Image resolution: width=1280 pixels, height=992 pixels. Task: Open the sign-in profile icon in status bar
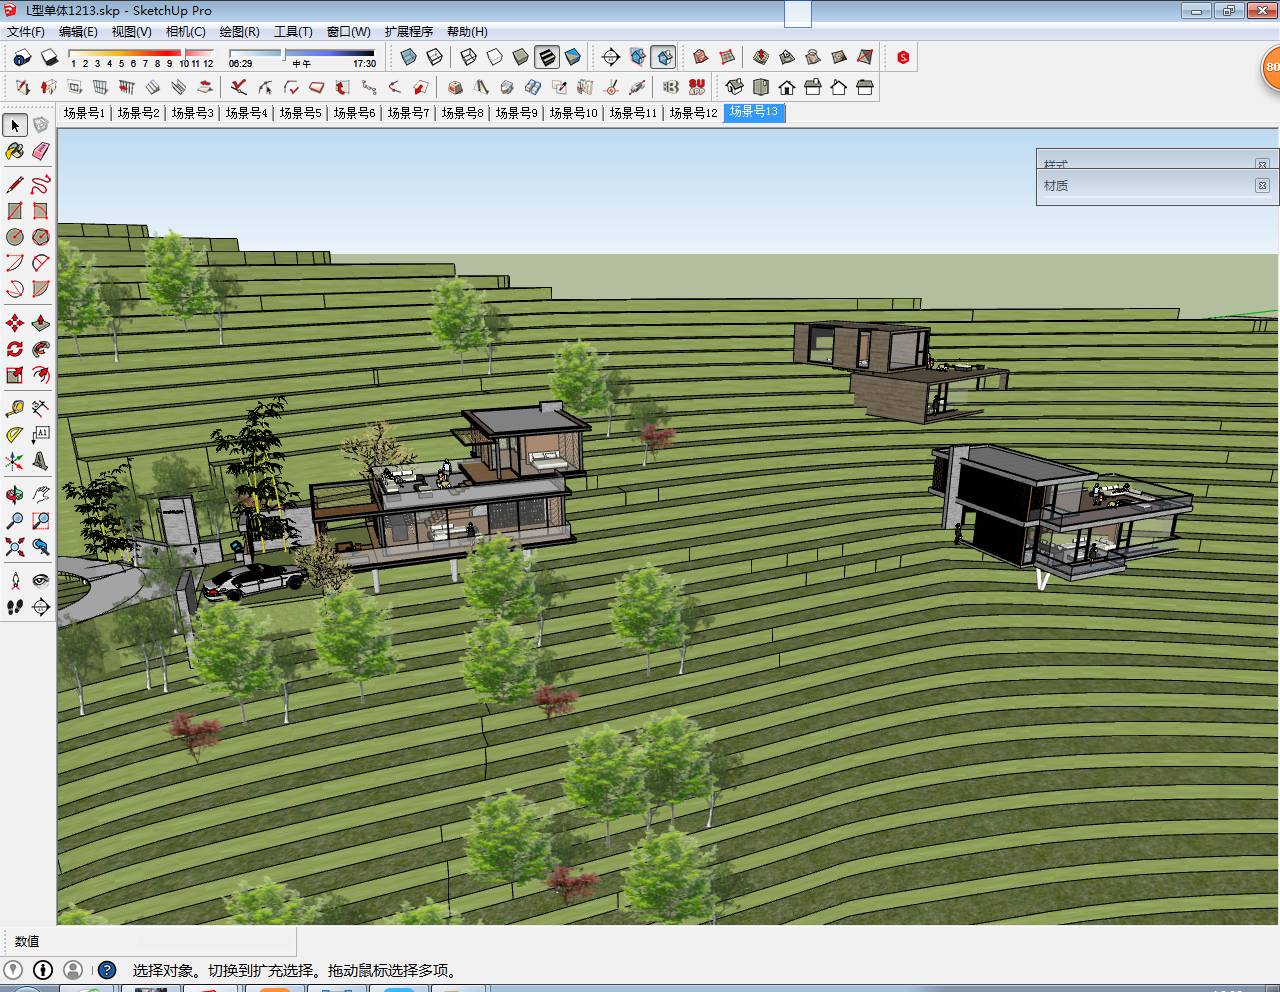pos(73,970)
